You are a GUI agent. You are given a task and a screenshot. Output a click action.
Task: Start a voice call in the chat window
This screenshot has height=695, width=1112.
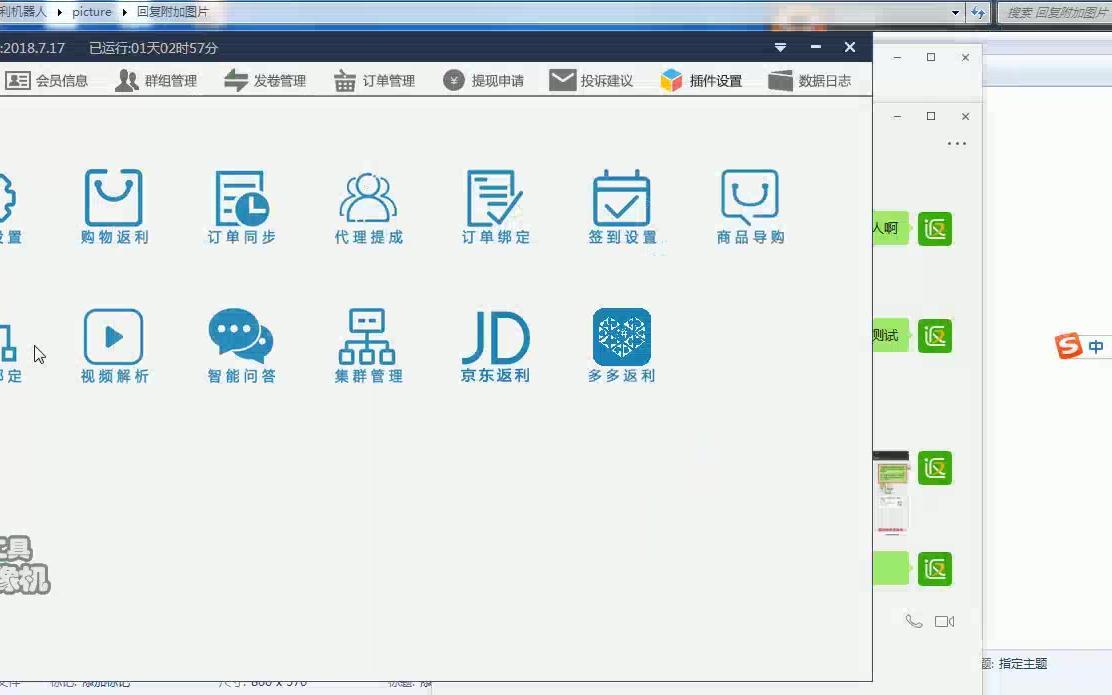914,621
